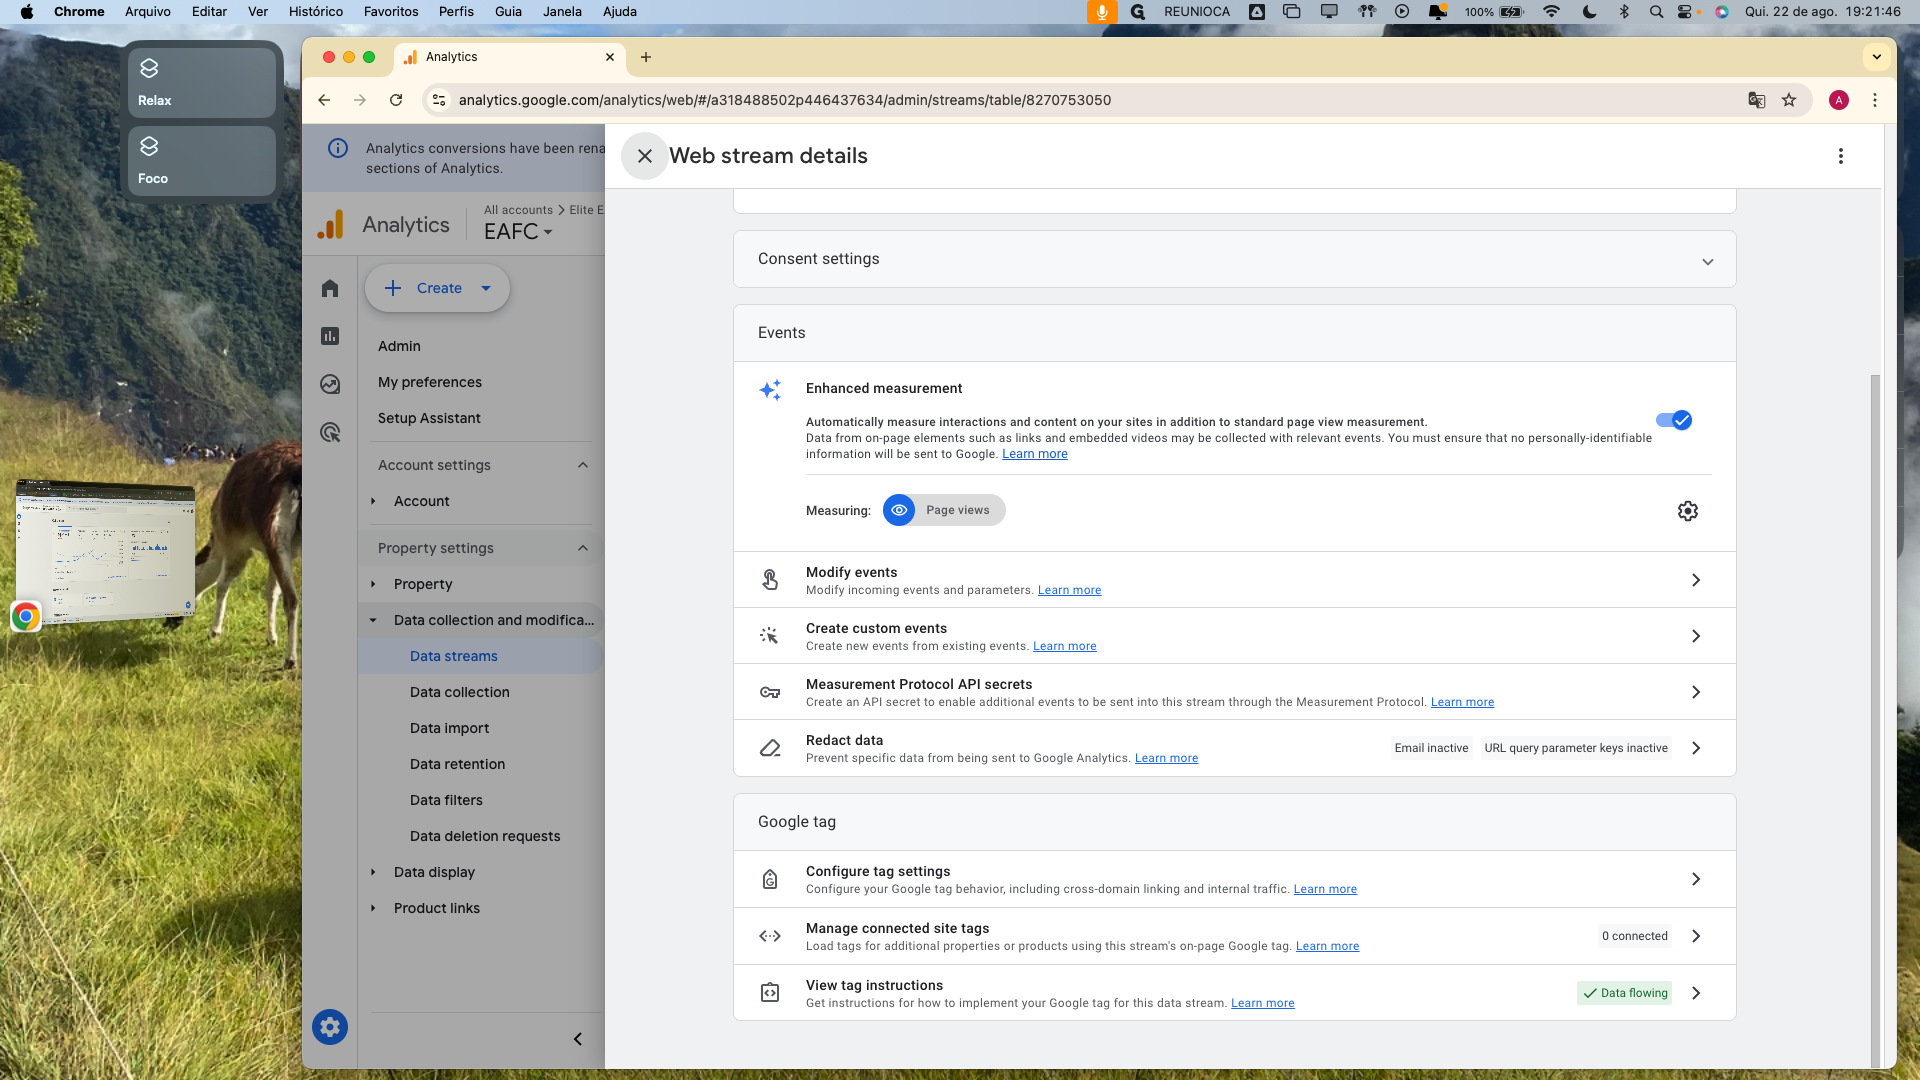The height and width of the screenshot is (1080, 1920).
Task: Open Enhanced measurement gear settings
Action: click(x=1688, y=511)
